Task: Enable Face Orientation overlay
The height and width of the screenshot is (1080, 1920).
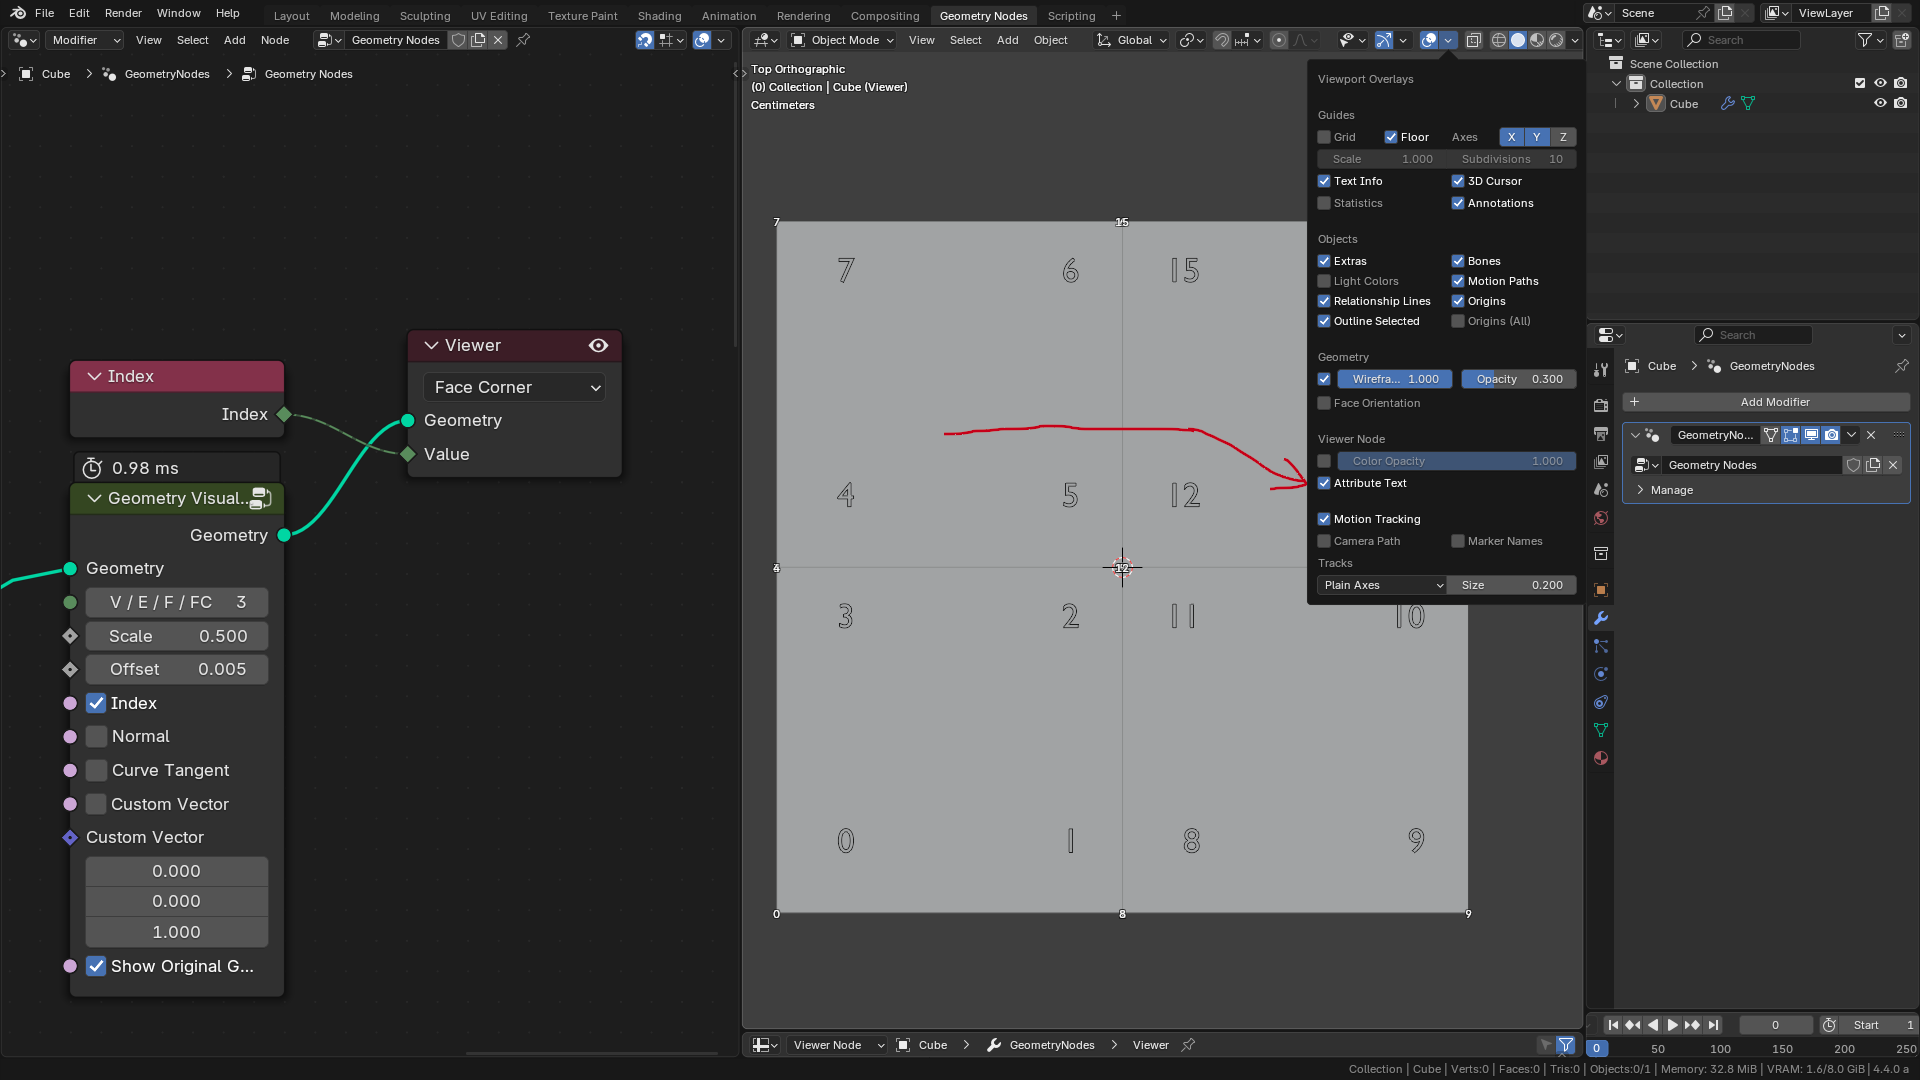Action: pyautogui.click(x=1324, y=403)
